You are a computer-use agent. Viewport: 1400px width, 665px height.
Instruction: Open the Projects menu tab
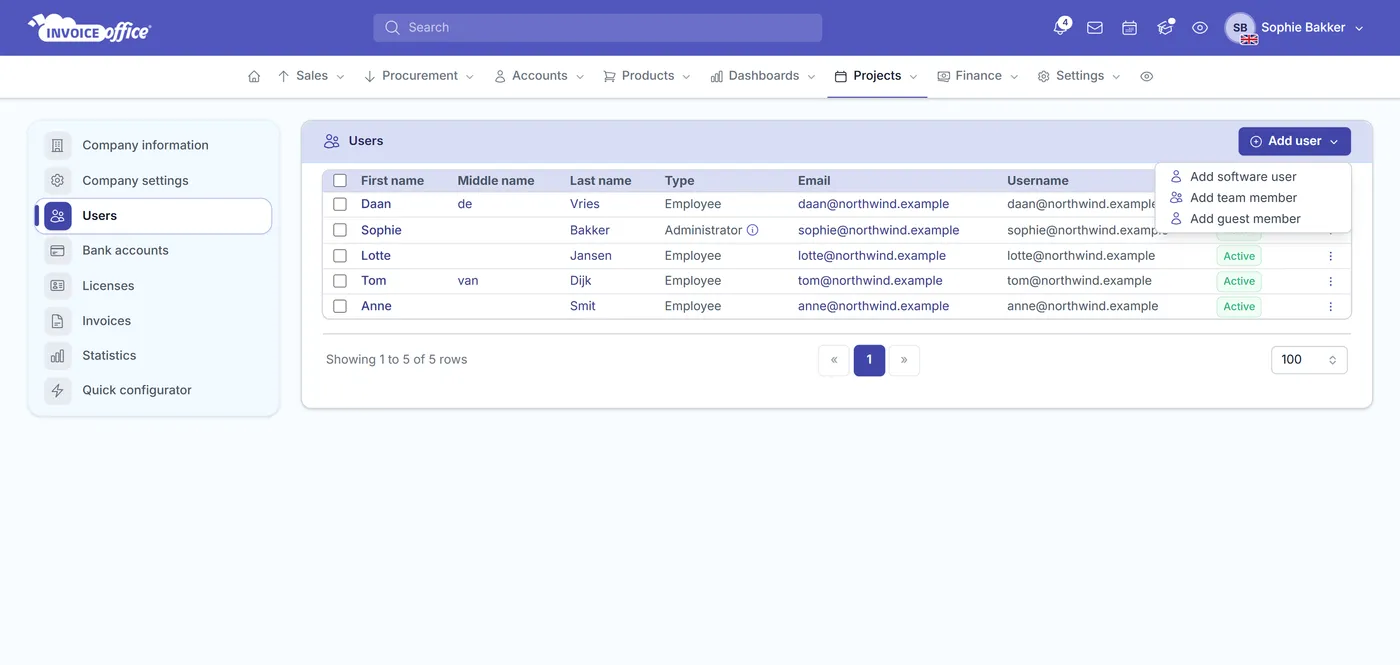click(877, 76)
